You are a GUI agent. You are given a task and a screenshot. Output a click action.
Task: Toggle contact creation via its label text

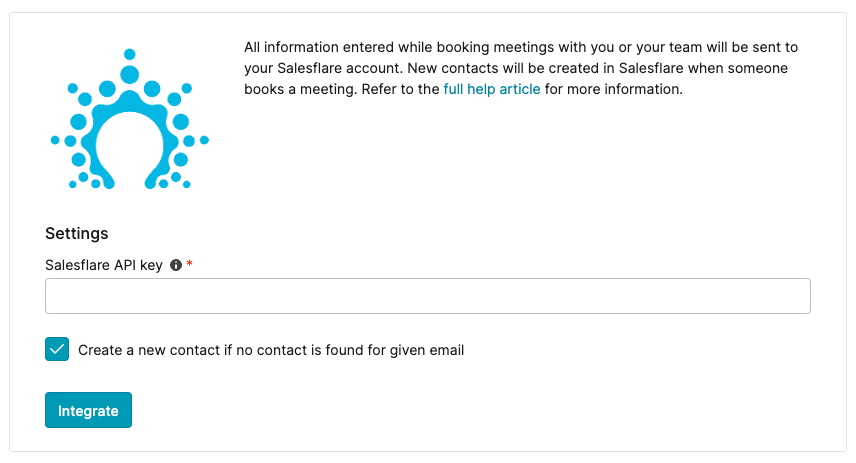point(271,350)
